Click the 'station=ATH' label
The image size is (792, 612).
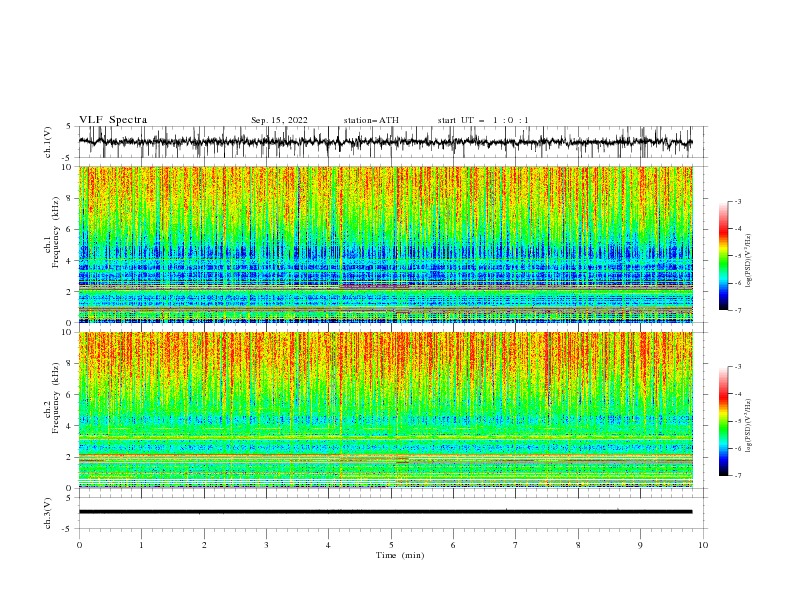coord(371,120)
